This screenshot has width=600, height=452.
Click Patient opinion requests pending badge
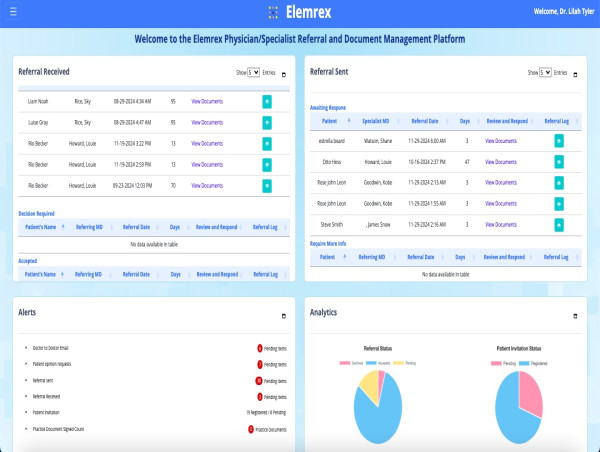(260, 364)
